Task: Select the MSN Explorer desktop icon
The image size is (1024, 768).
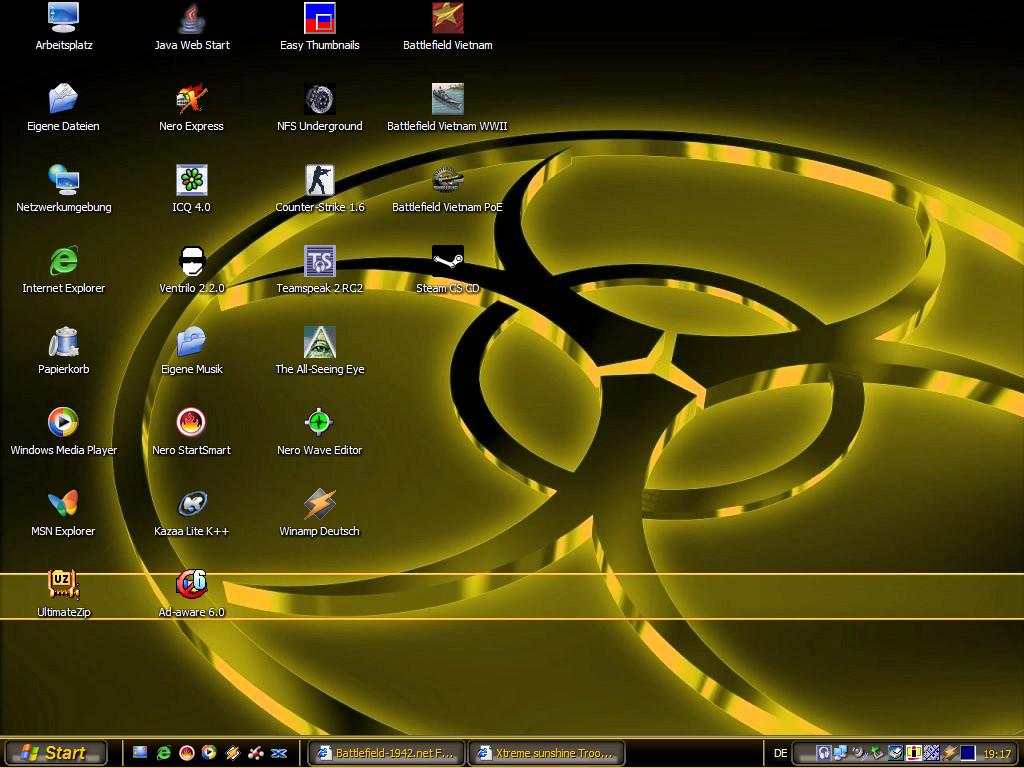Action: click(63, 513)
